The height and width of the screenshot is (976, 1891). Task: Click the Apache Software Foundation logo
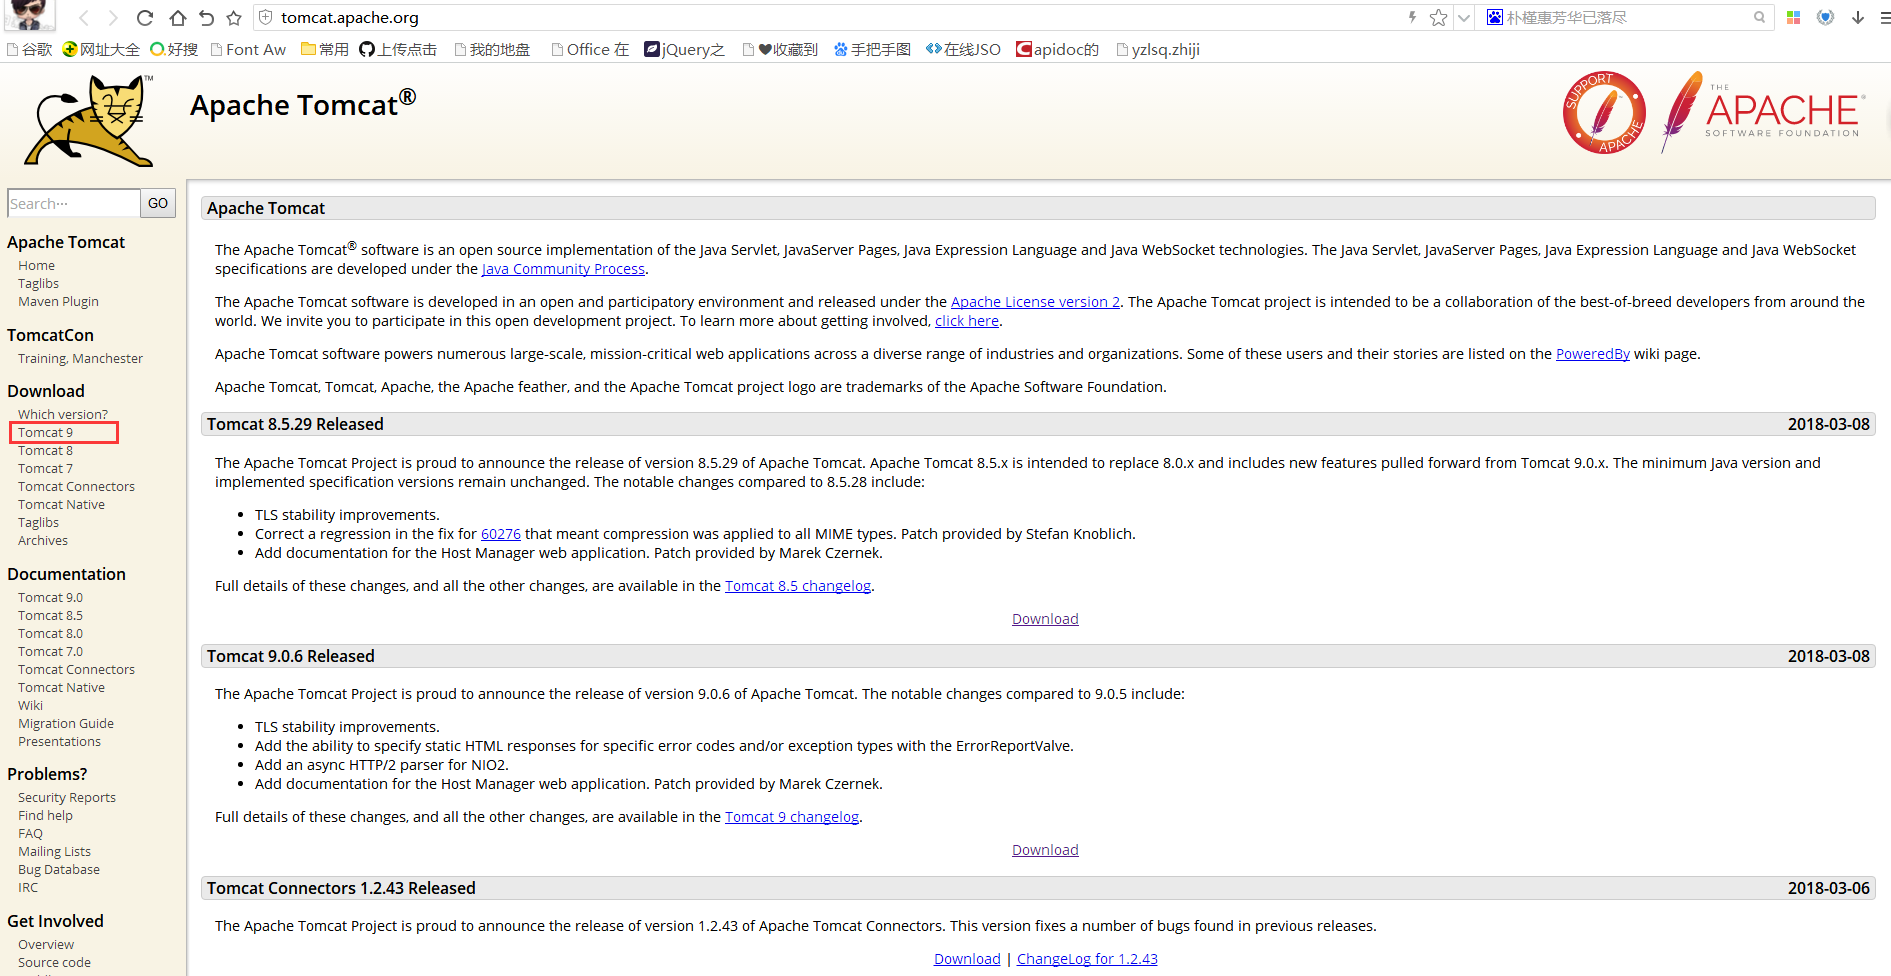tap(1763, 112)
